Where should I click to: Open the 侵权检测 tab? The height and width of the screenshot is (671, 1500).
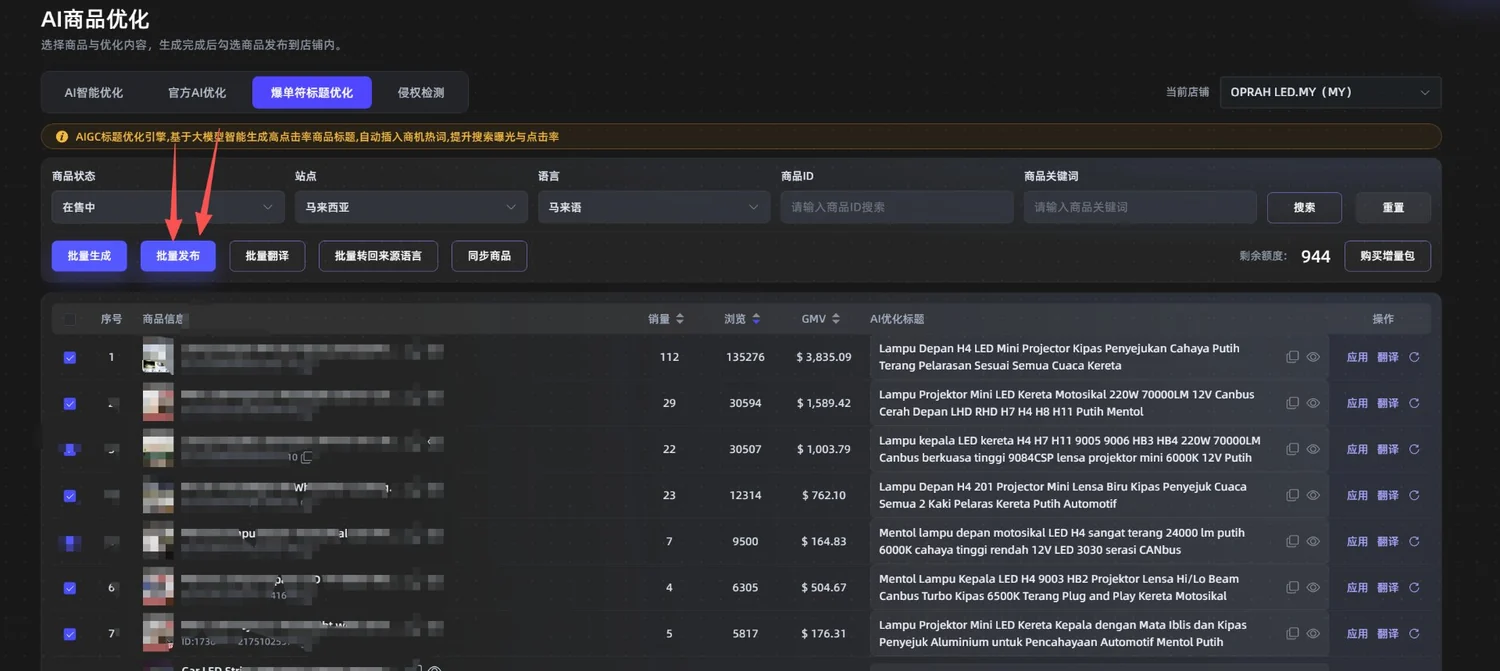tap(420, 92)
